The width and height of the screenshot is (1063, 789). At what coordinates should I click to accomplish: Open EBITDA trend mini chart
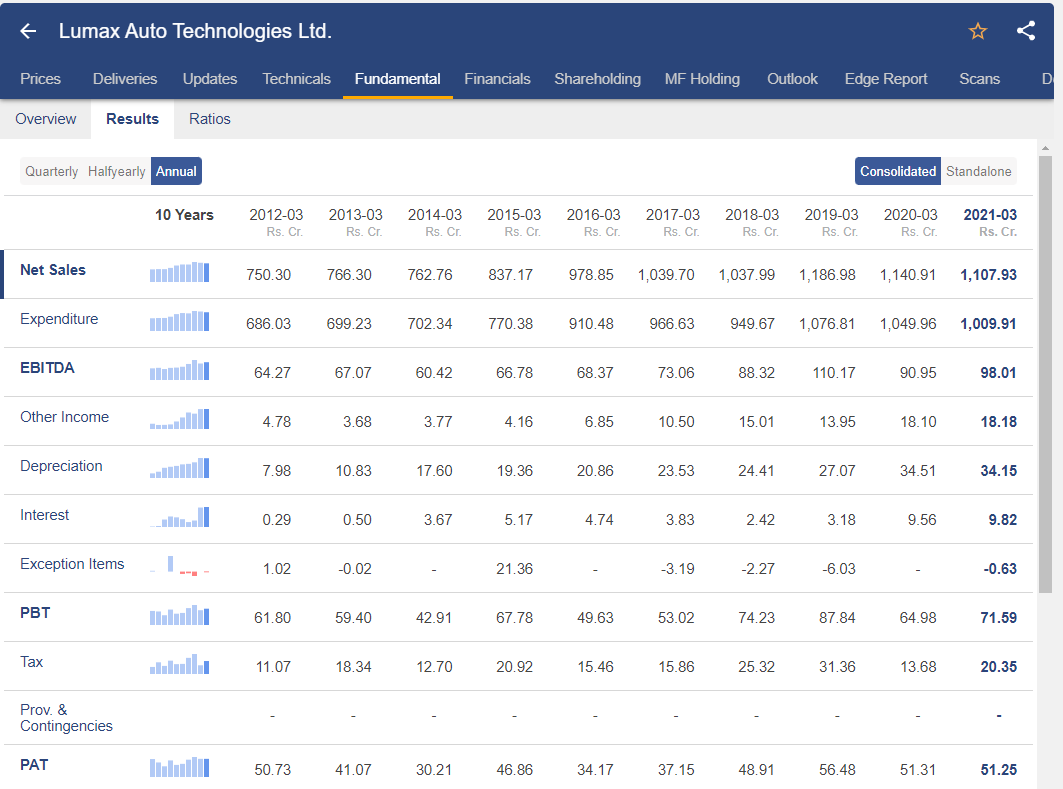pyautogui.click(x=180, y=370)
